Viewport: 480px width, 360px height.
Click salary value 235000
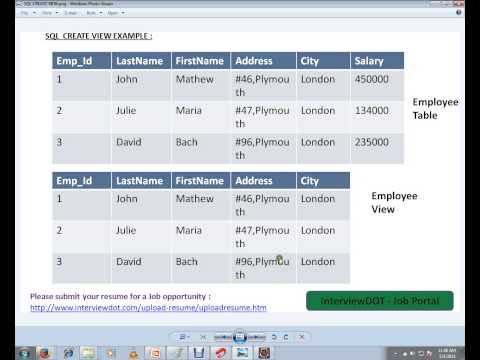coord(372,142)
